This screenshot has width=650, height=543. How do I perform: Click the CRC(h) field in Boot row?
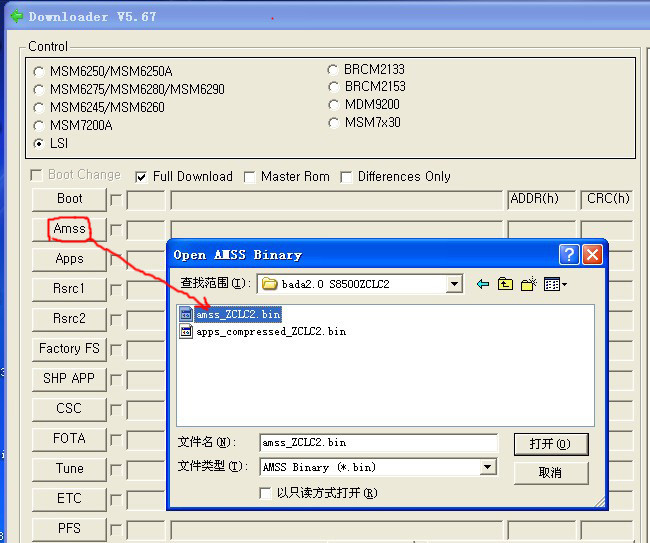pyautogui.click(x=607, y=200)
